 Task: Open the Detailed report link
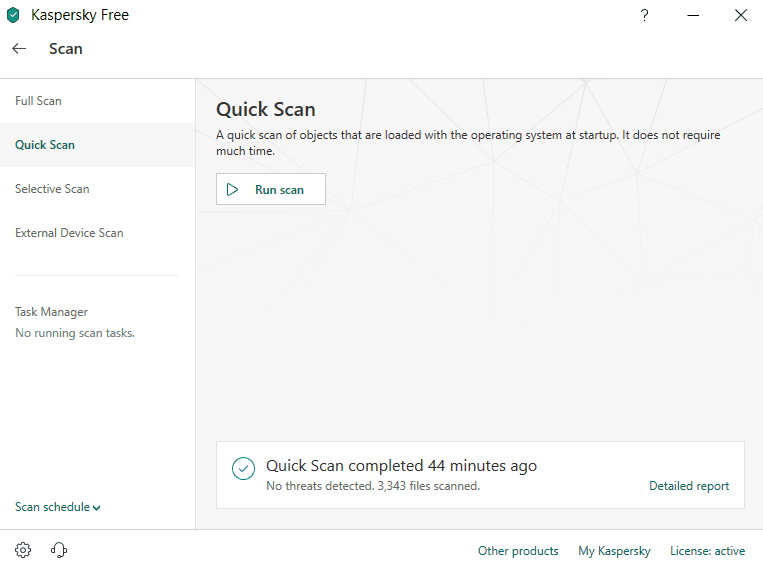click(689, 486)
